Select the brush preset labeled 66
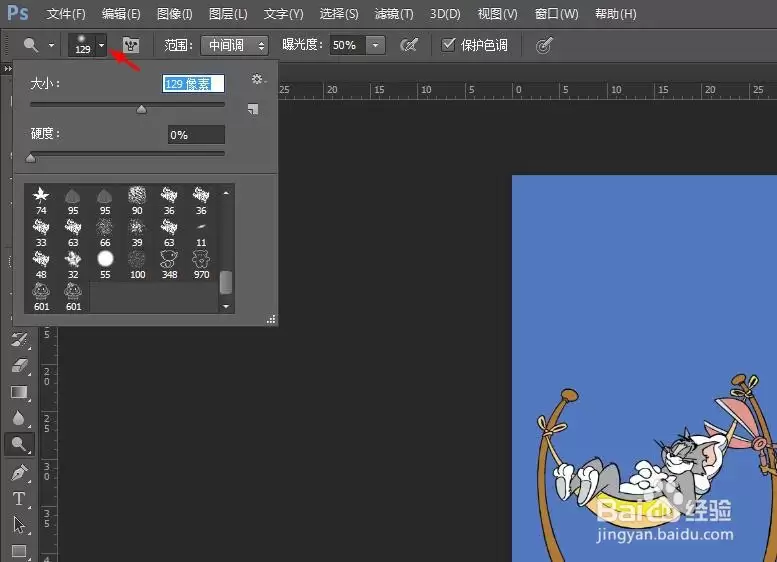Viewport: 777px width, 562px height. click(105, 233)
